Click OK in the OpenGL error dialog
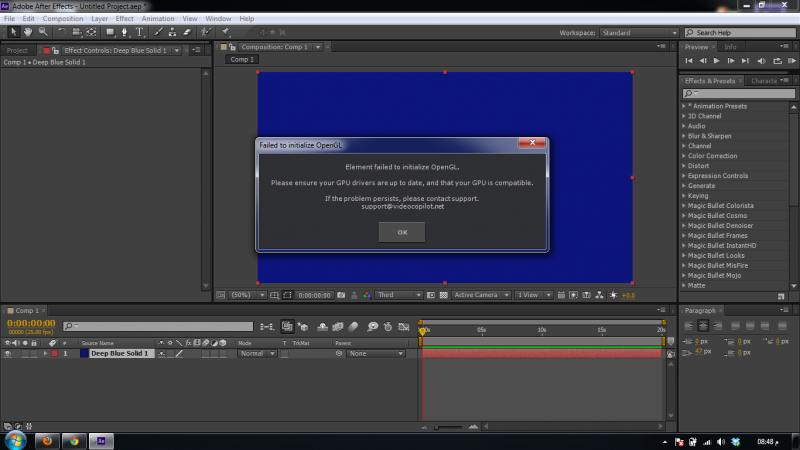The height and width of the screenshot is (450, 800). 402,232
